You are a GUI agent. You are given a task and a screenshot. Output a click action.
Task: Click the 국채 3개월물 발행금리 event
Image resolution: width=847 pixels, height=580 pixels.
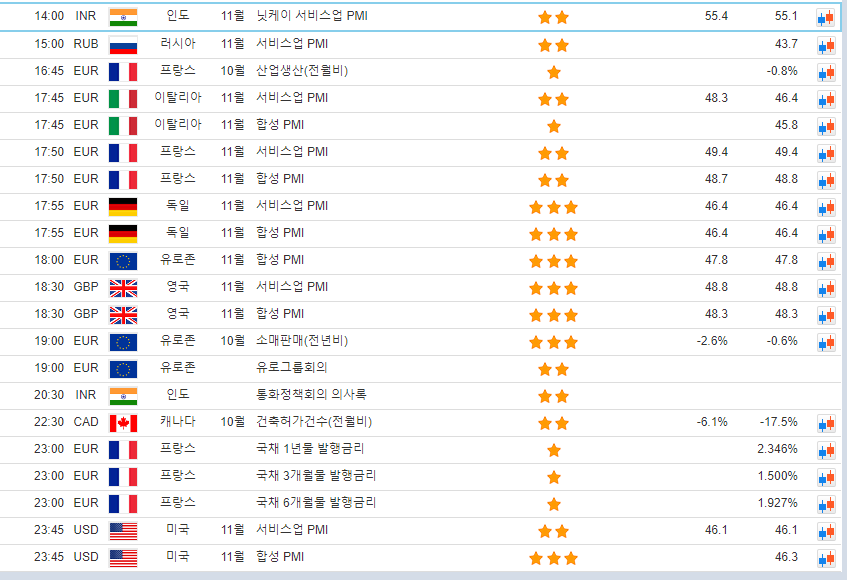tap(316, 476)
